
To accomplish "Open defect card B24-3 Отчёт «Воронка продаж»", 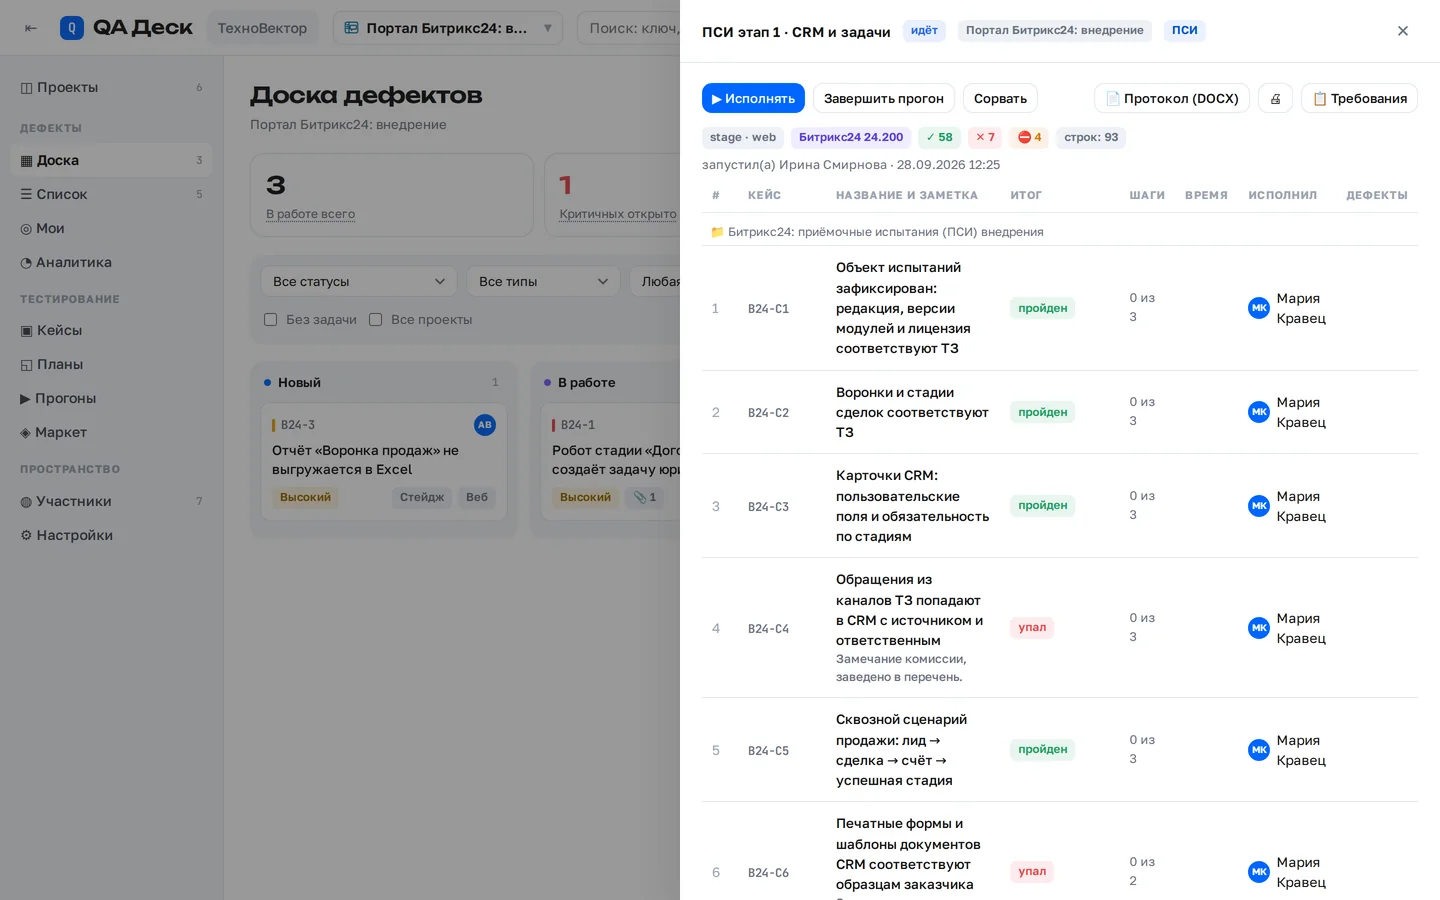I will click(384, 462).
